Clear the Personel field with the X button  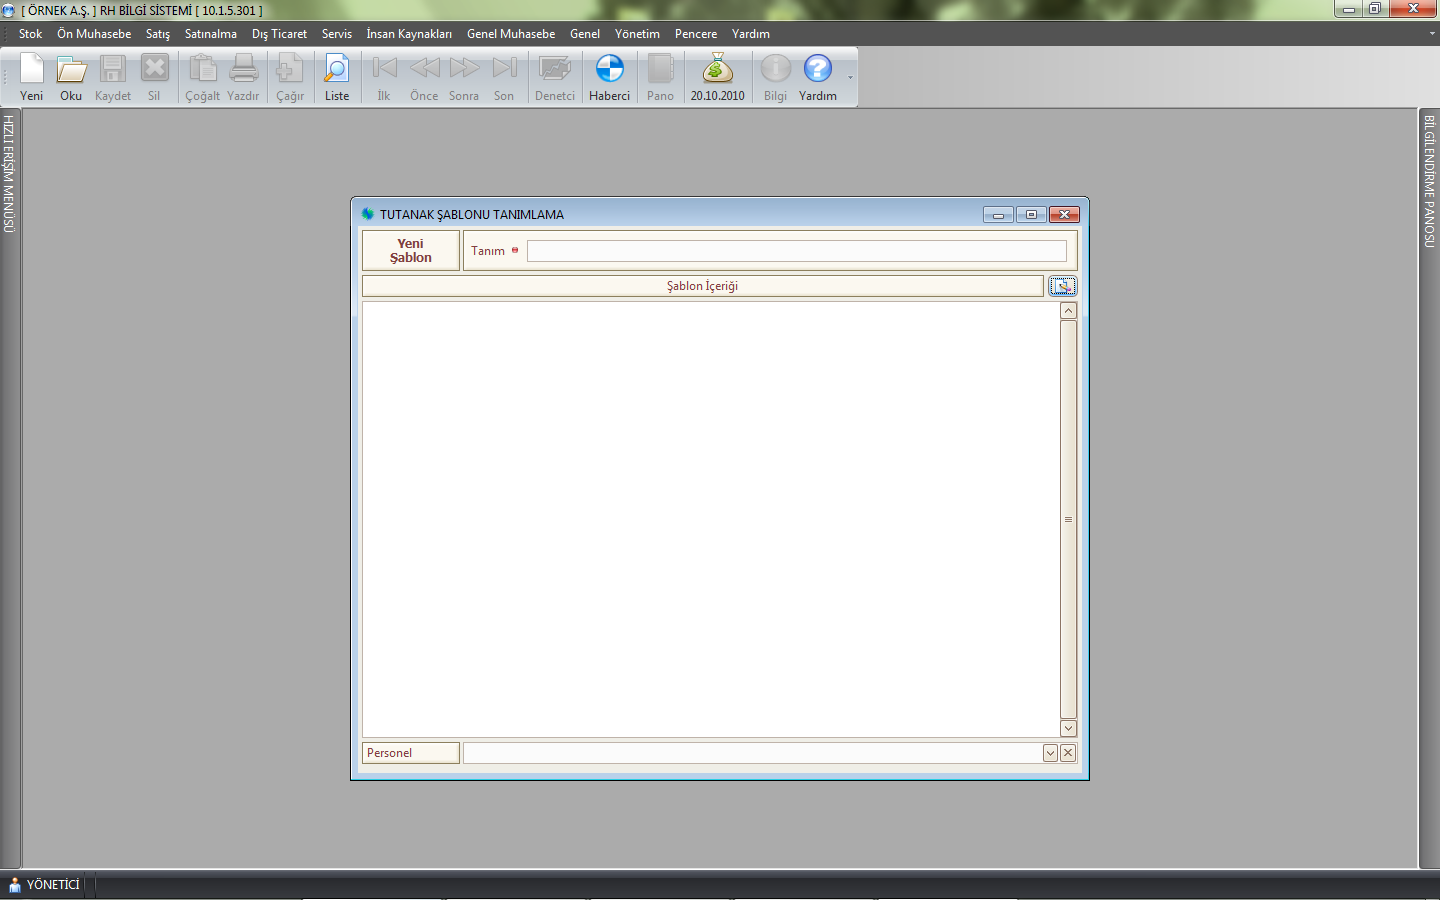pos(1068,753)
